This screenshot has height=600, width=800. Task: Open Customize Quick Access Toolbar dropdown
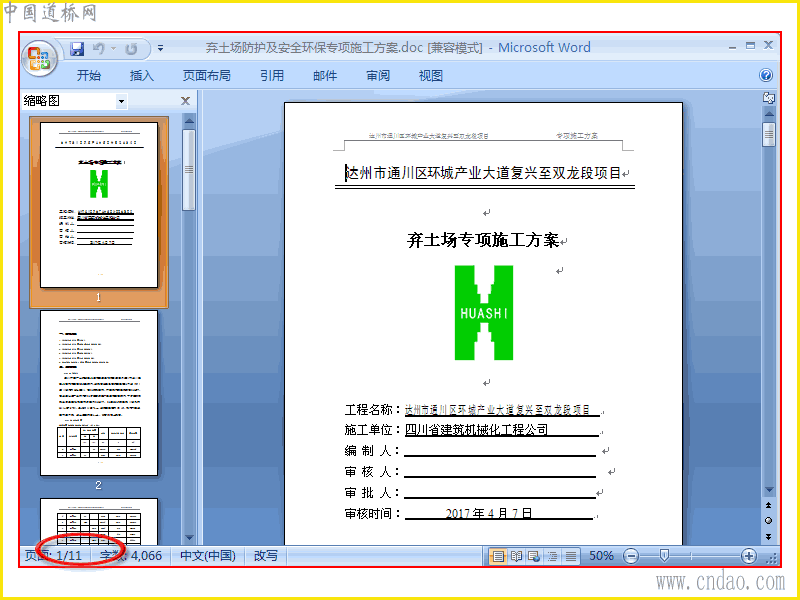[160, 48]
